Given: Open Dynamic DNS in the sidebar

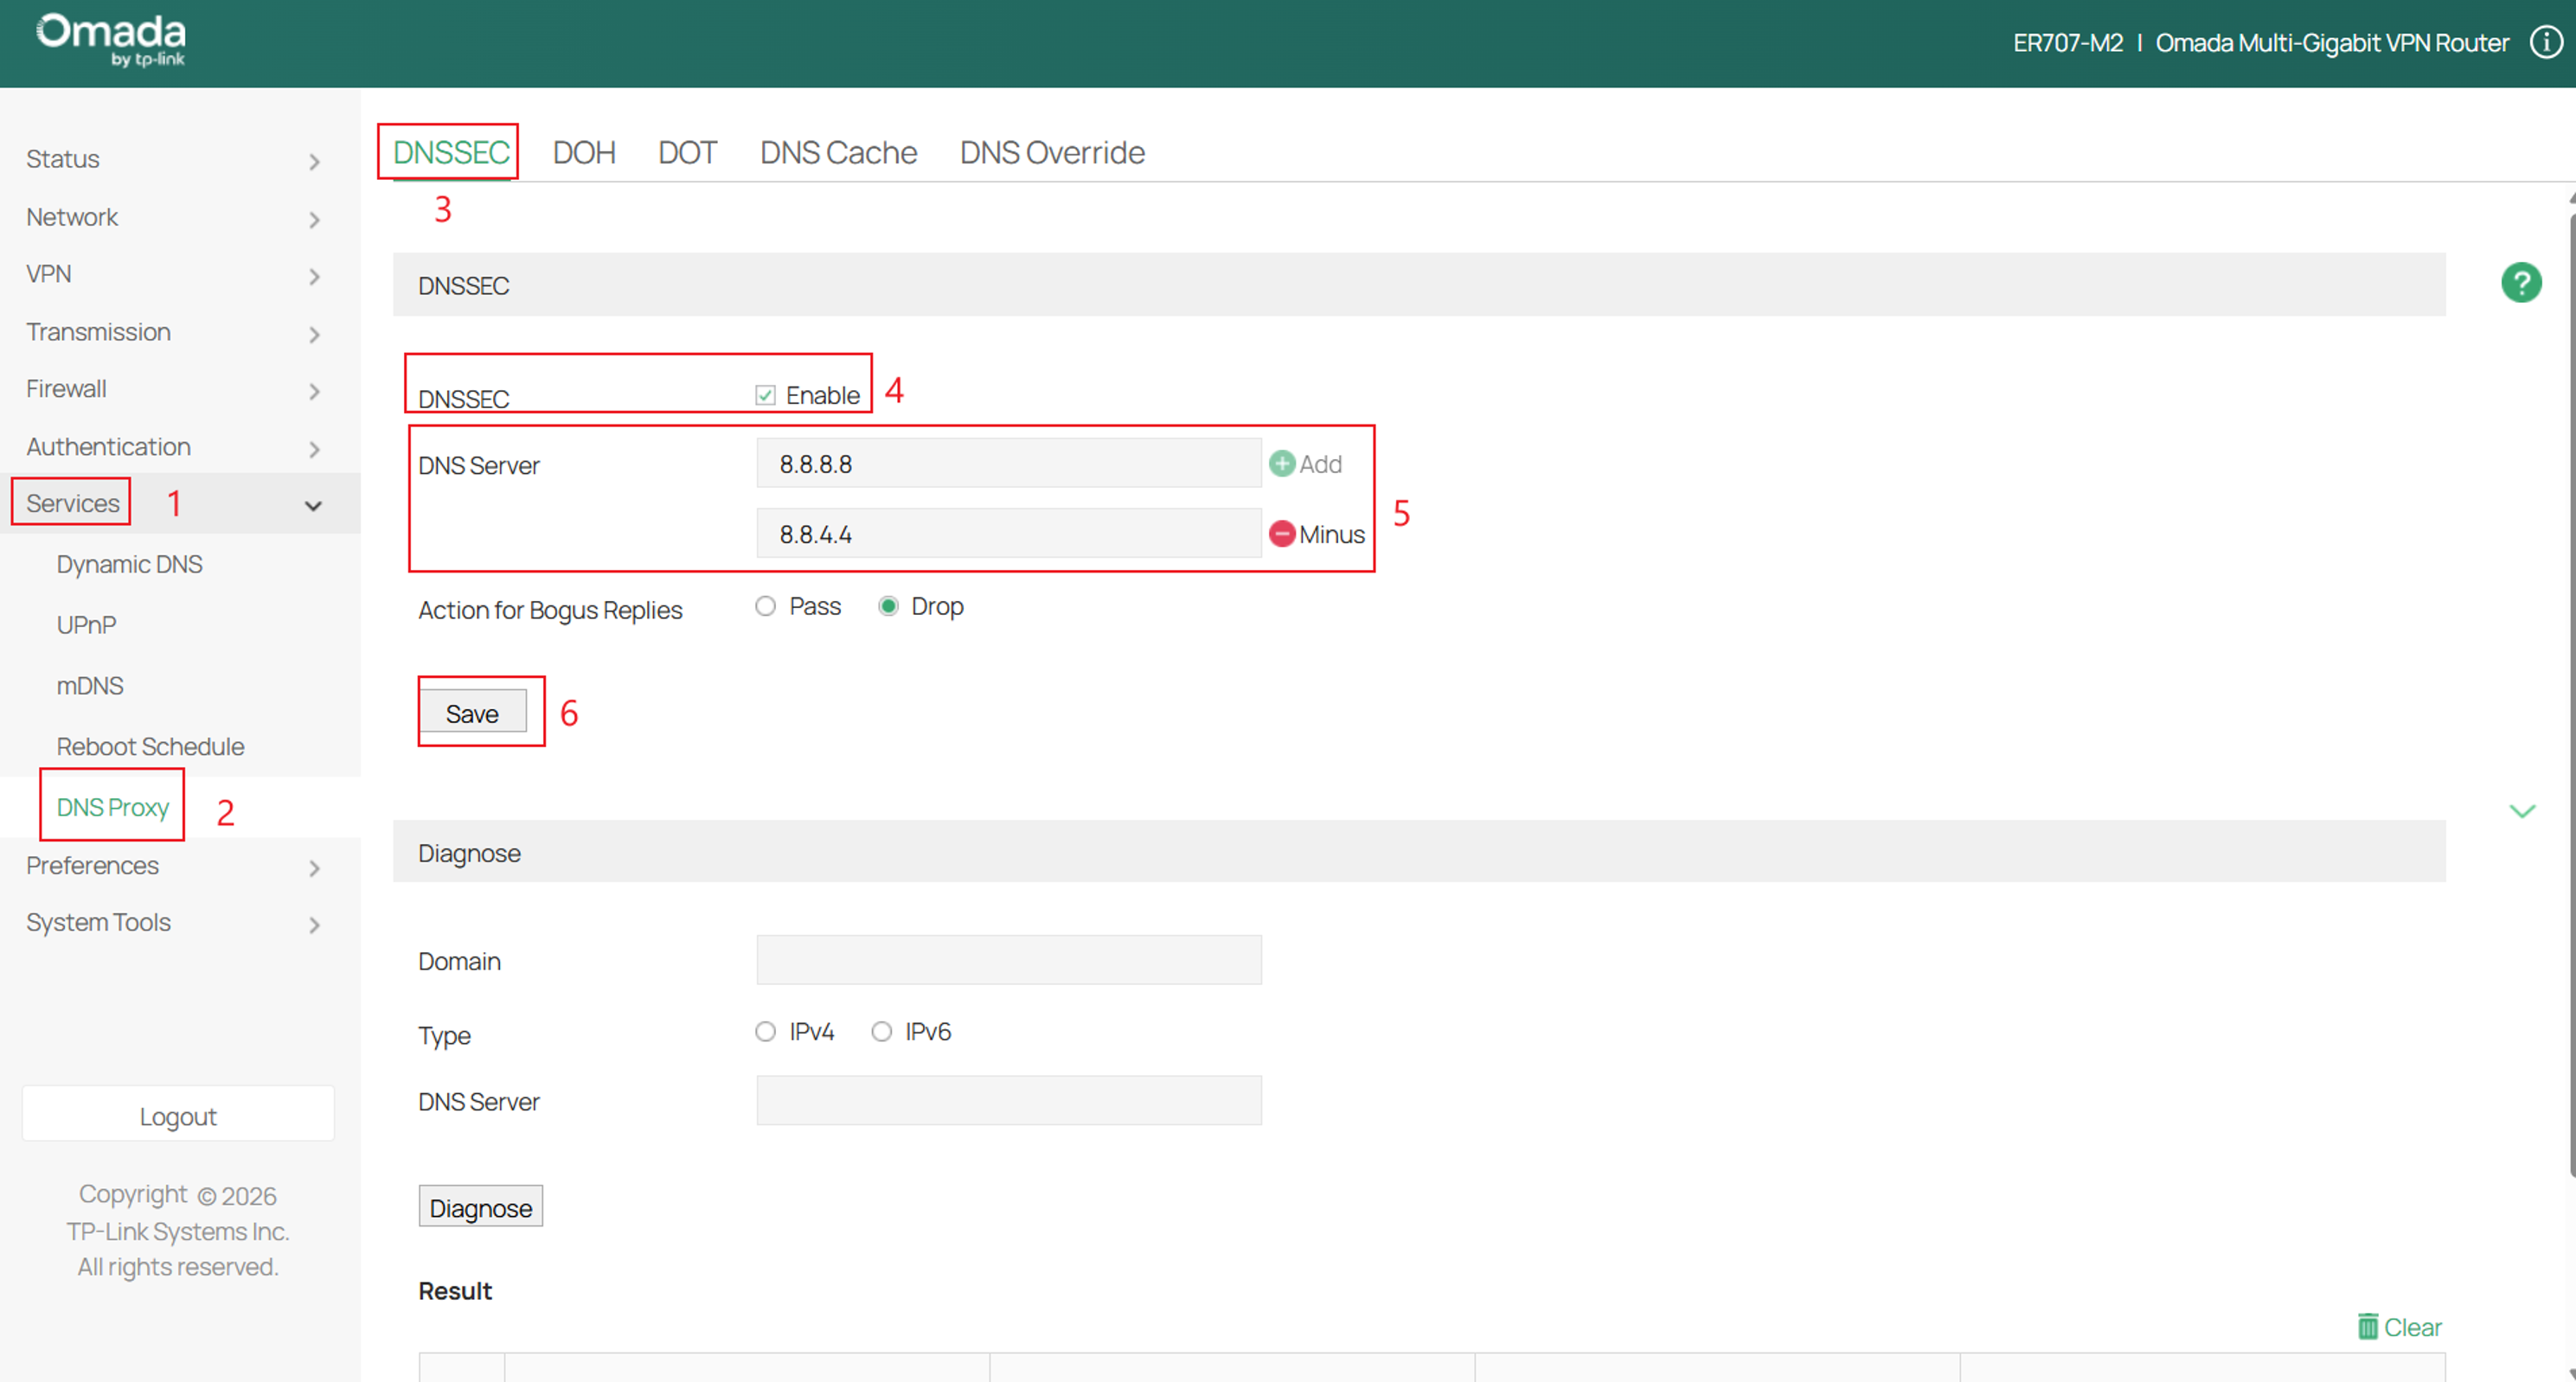Looking at the screenshot, I should click(x=129, y=565).
